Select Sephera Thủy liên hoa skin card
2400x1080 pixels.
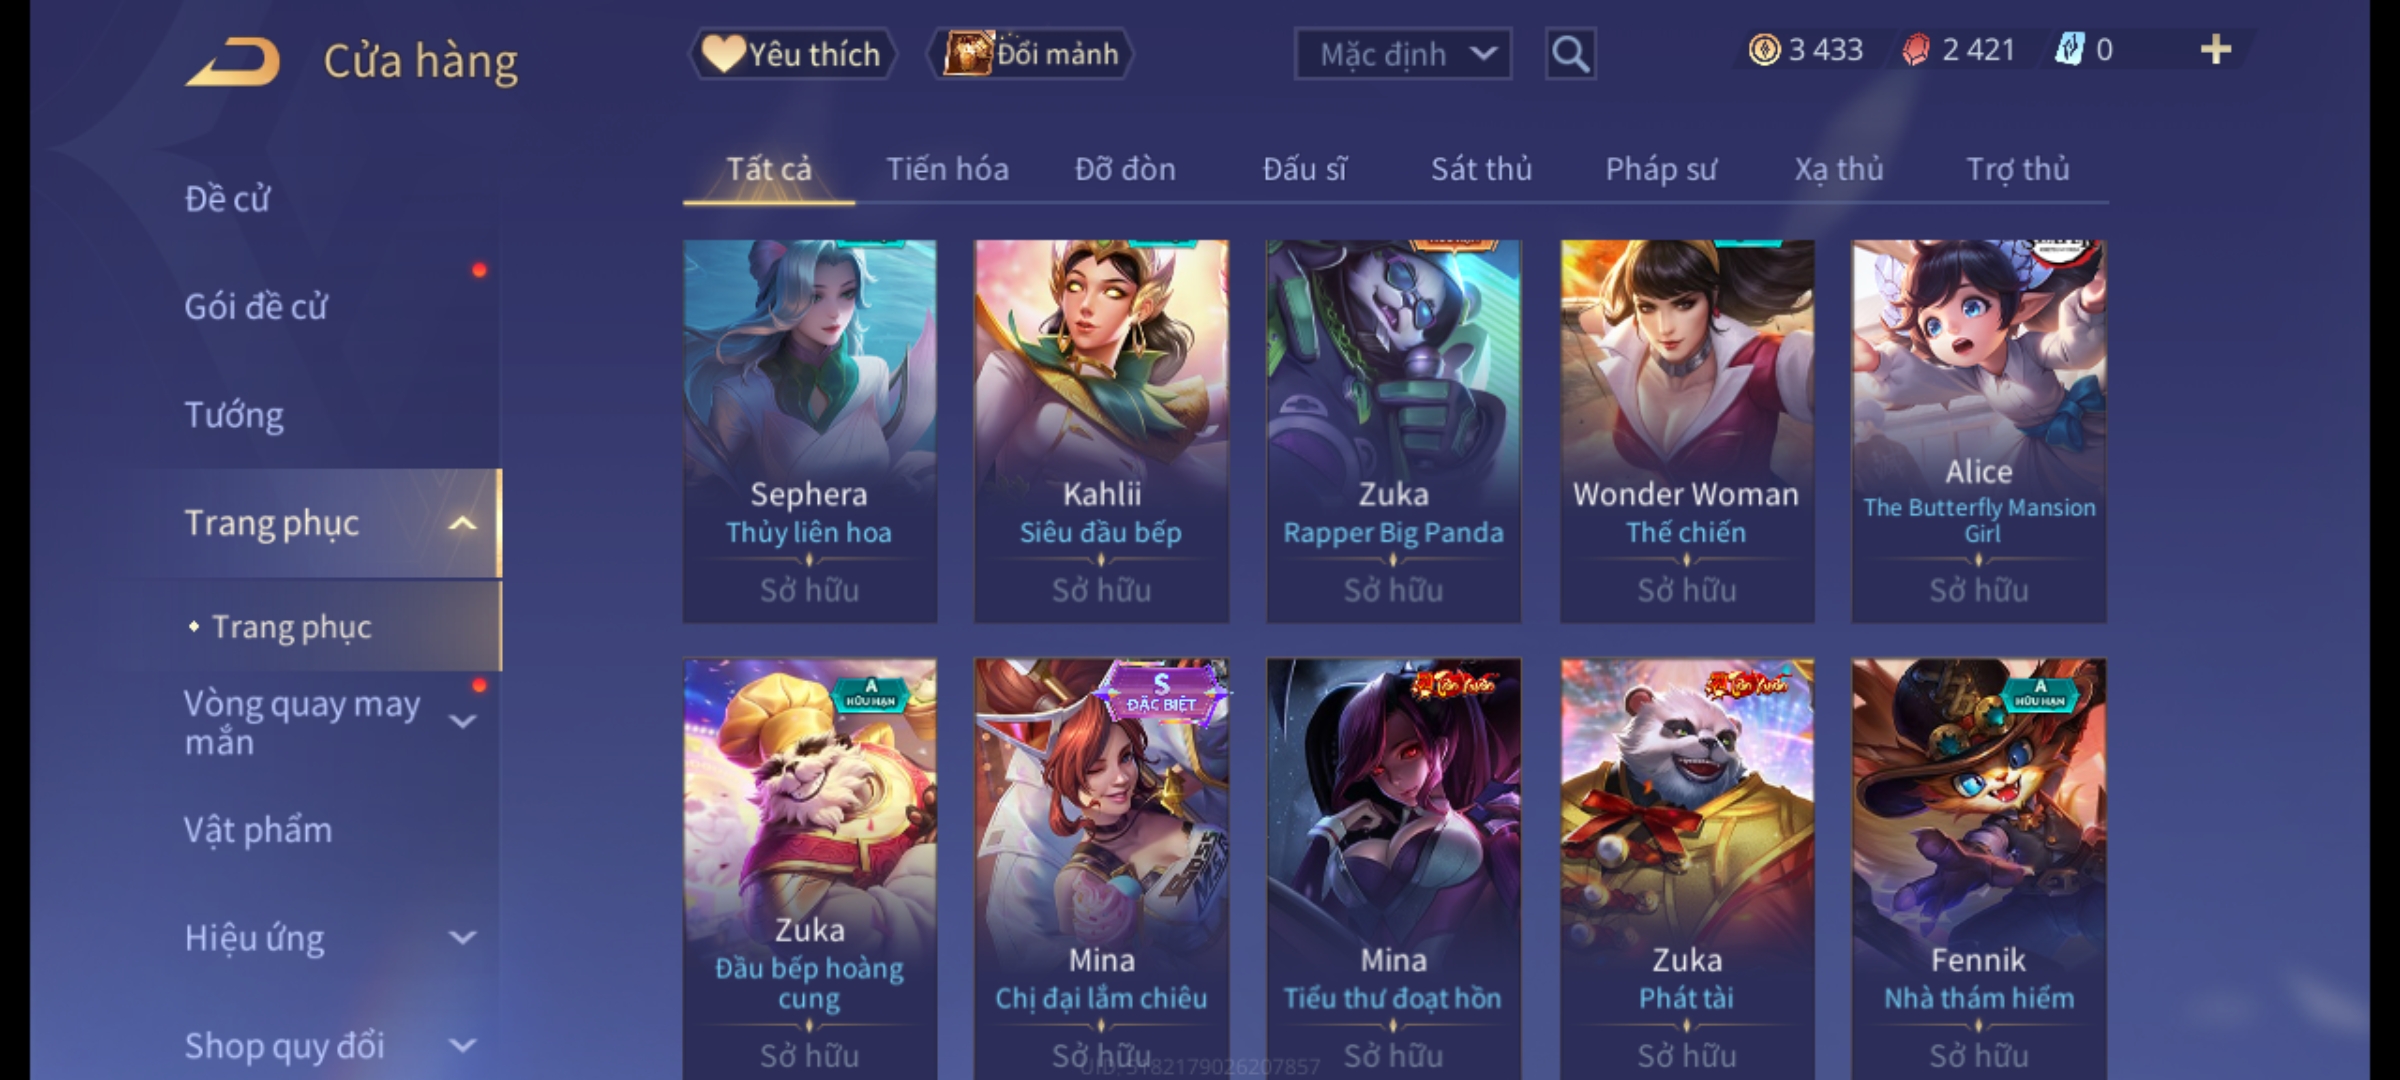[x=809, y=431]
